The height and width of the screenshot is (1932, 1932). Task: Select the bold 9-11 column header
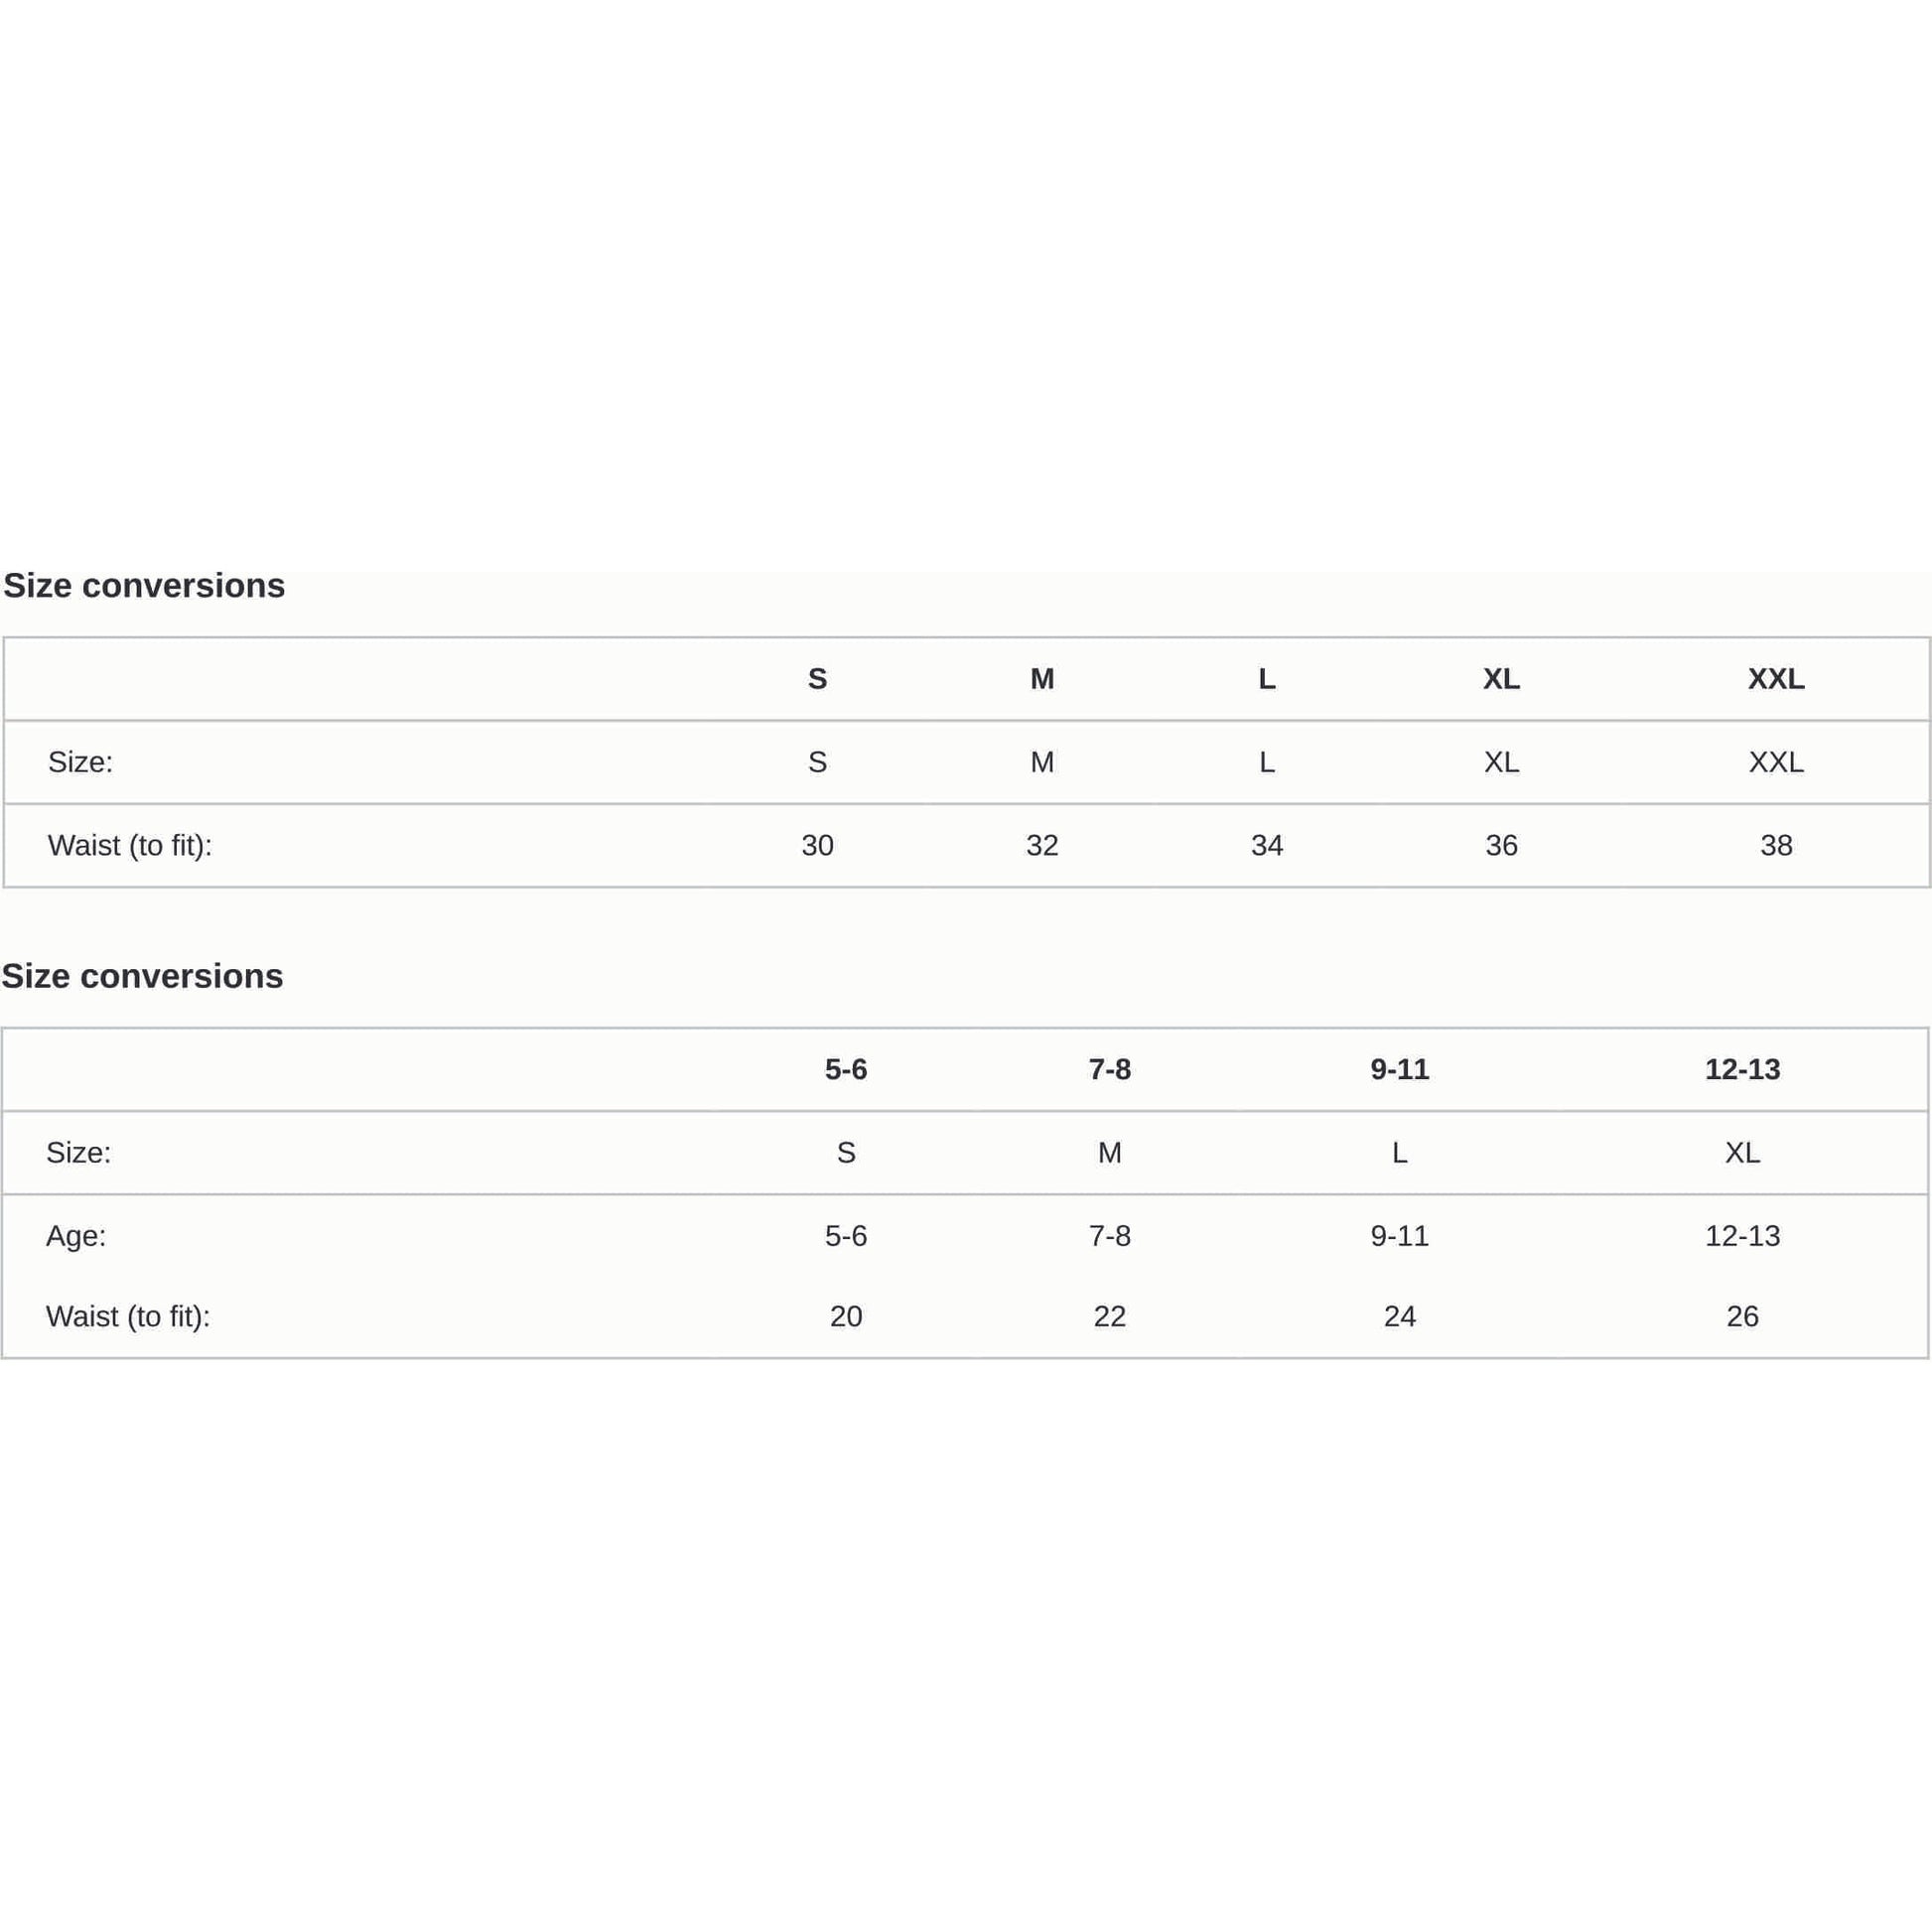point(1399,1069)
